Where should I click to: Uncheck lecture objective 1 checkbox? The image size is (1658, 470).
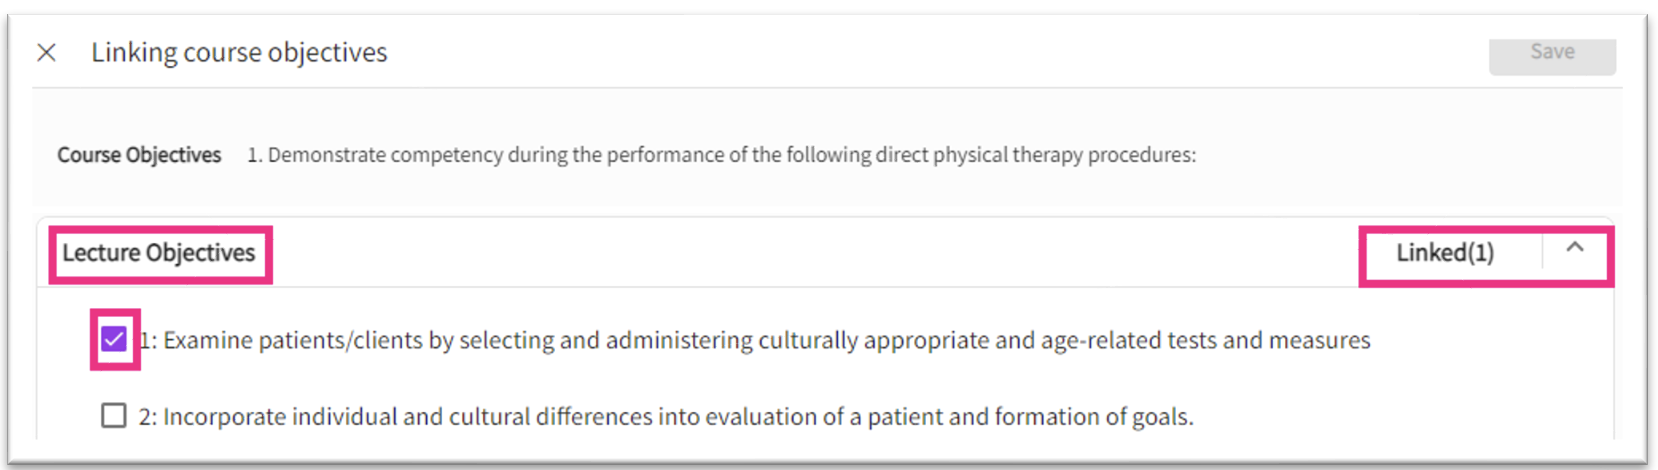114,339
